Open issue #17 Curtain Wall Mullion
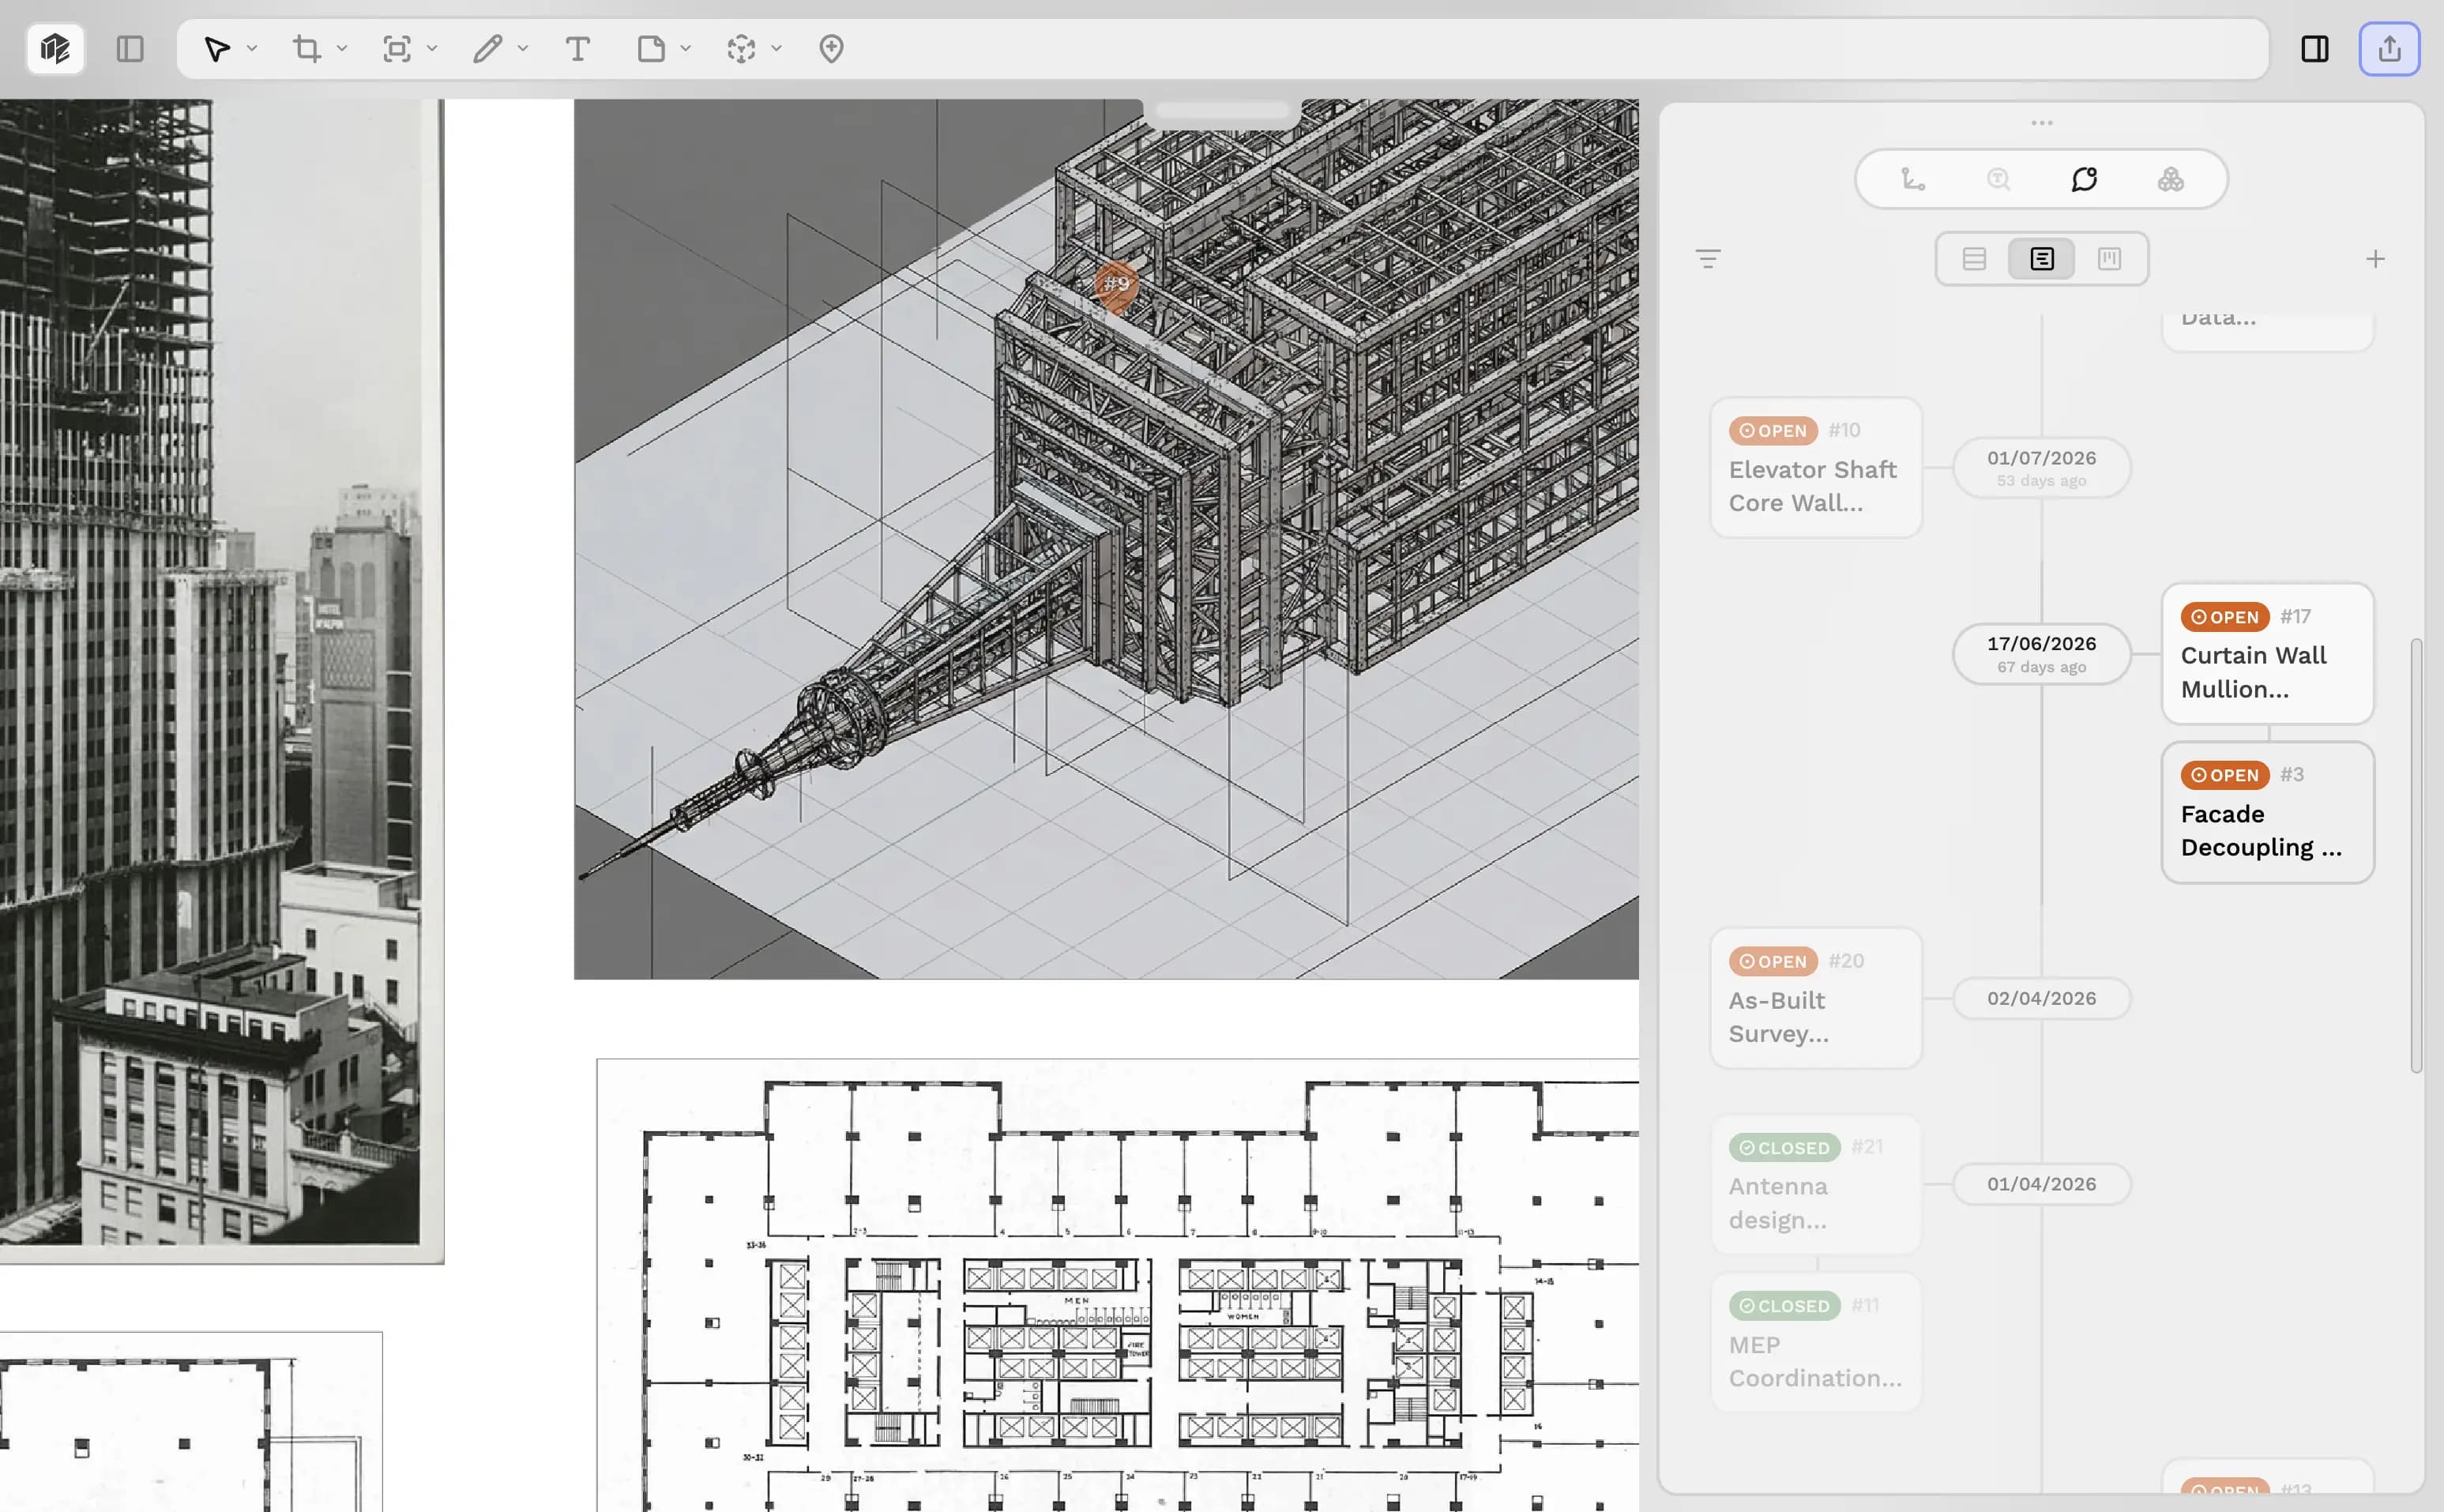 click(x=2267, y=654)
